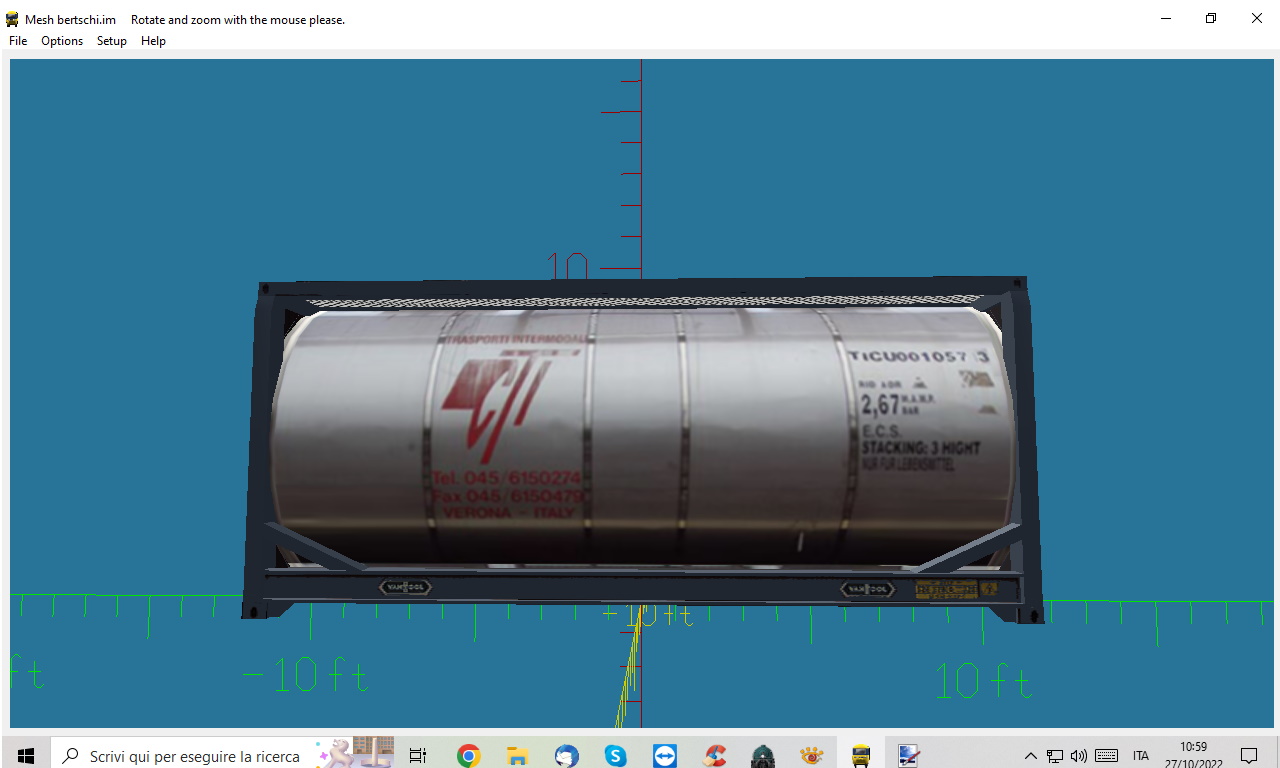
Task: Open the File menu
Action: pos(18,41)
